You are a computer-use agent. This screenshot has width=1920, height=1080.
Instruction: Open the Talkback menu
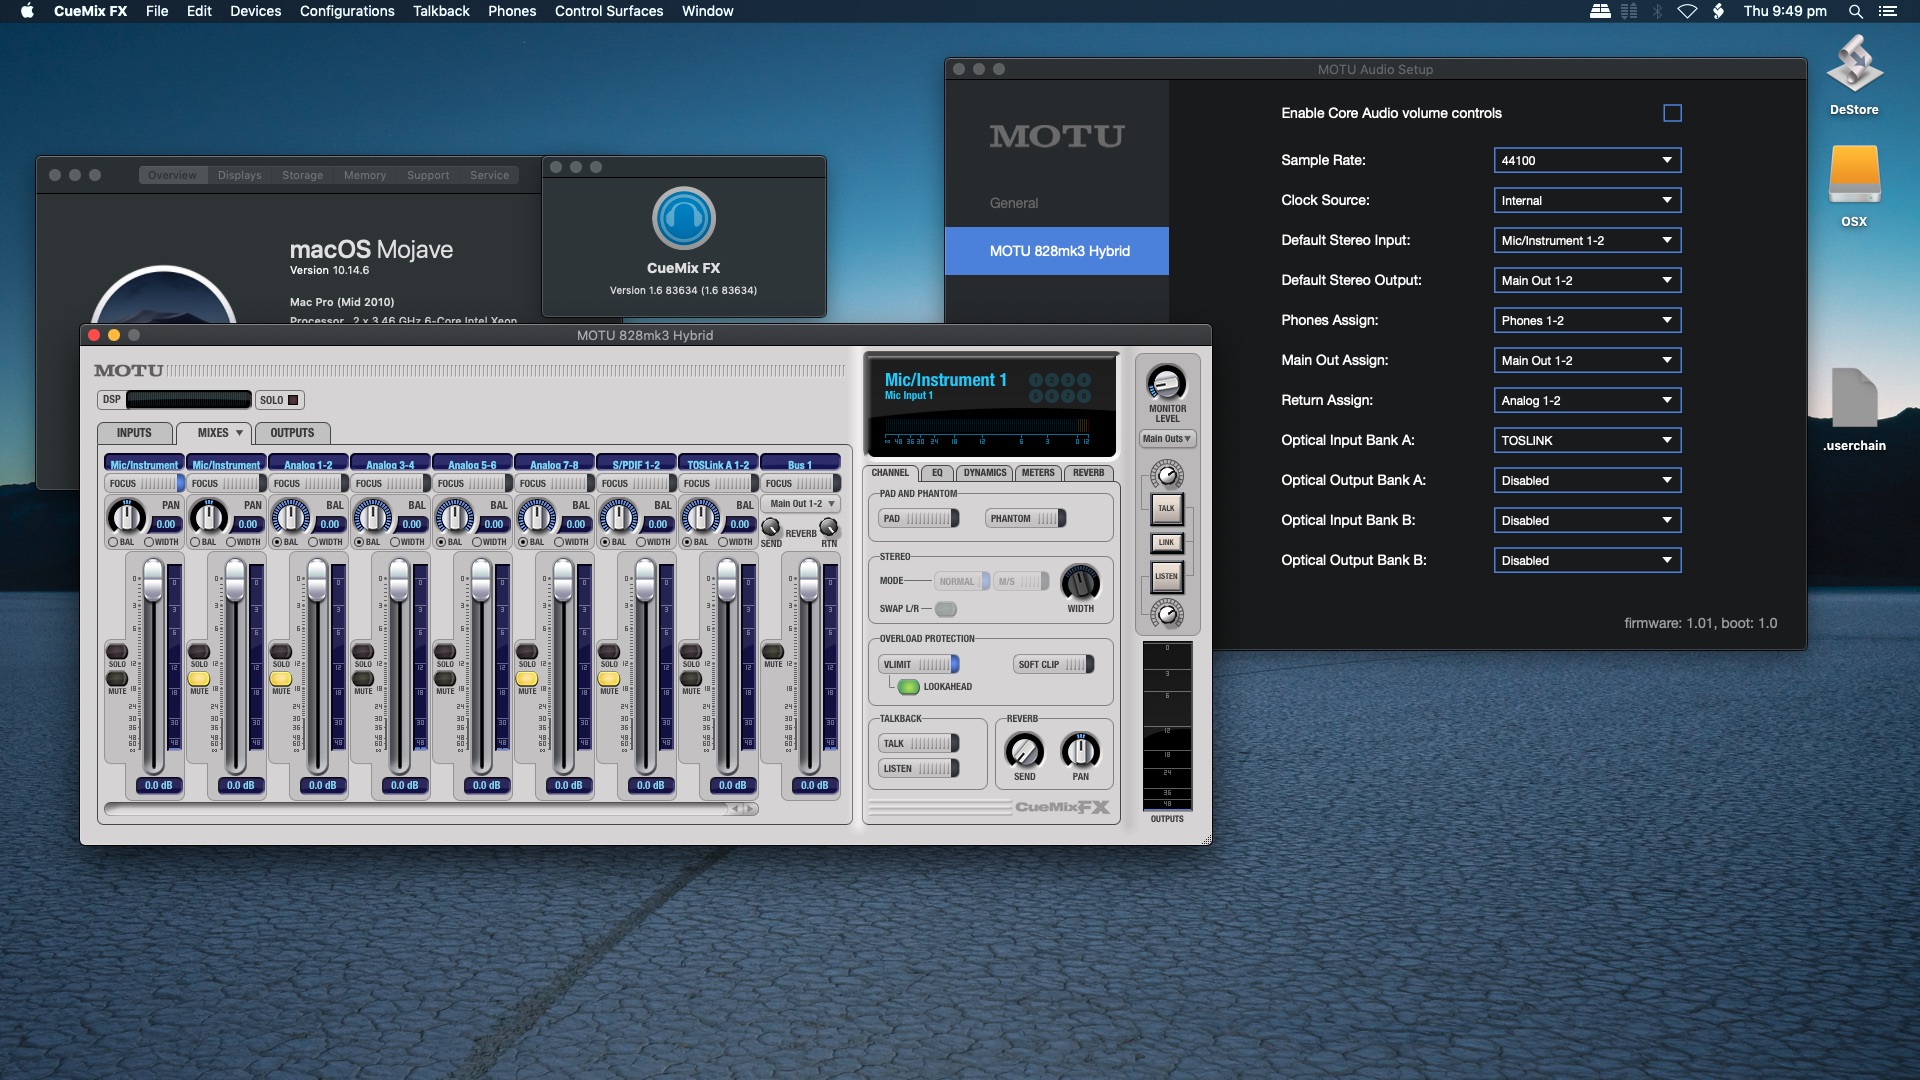click(441, 11)
